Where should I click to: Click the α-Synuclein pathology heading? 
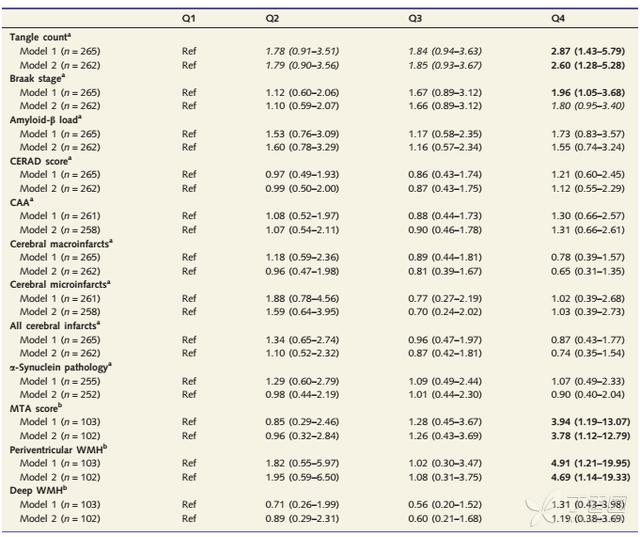tap(60, 367)
